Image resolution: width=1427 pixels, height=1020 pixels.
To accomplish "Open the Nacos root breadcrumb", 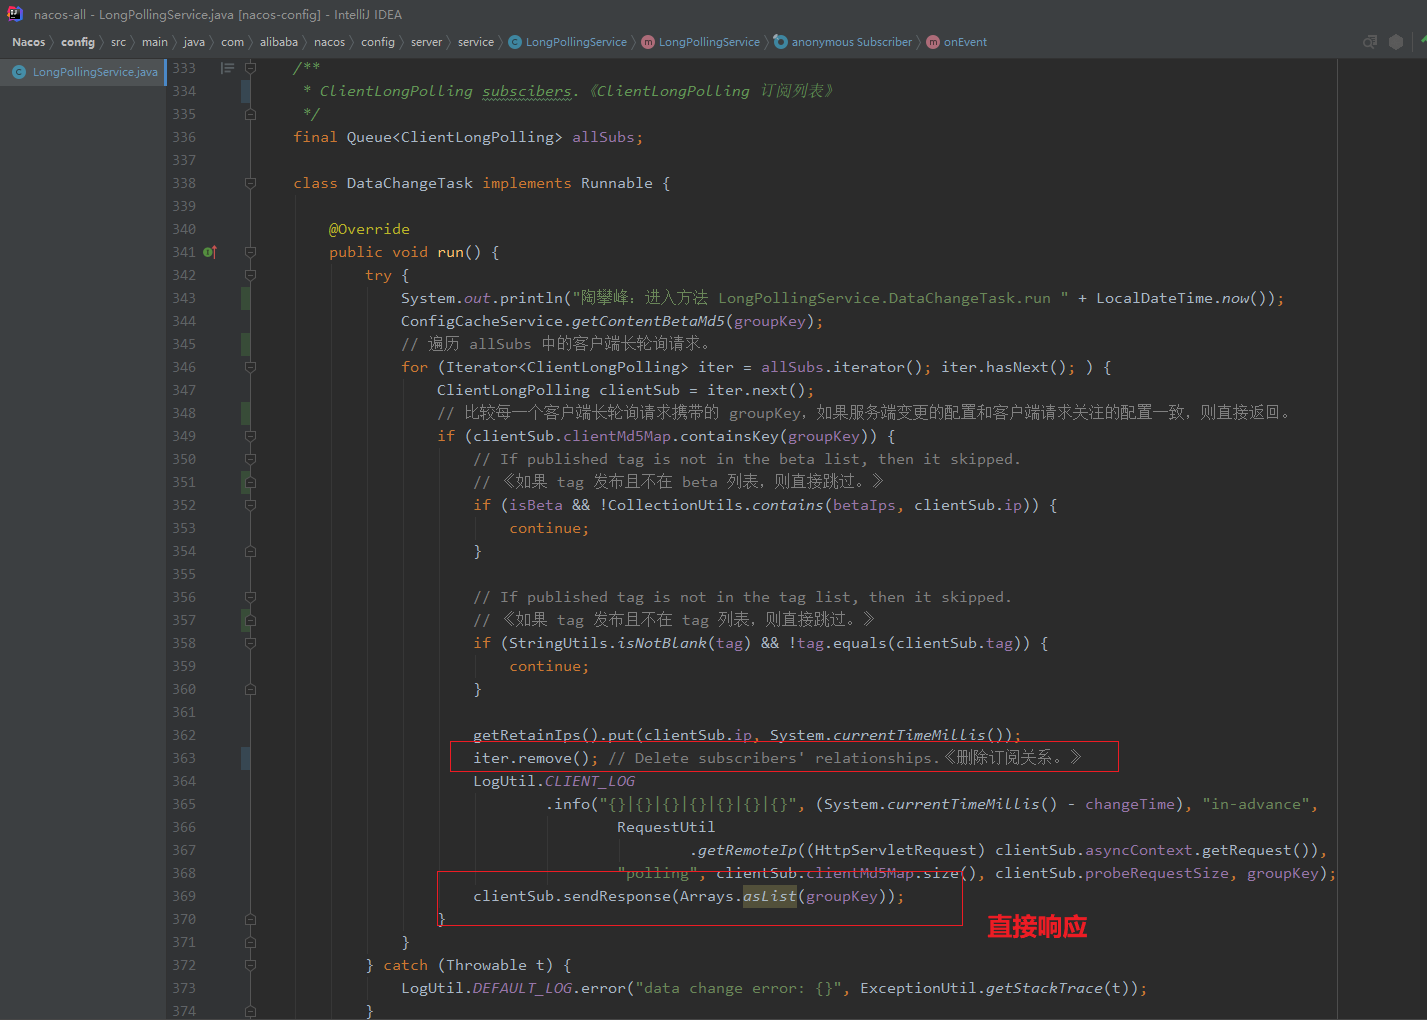I will click(x=28, y=42).
